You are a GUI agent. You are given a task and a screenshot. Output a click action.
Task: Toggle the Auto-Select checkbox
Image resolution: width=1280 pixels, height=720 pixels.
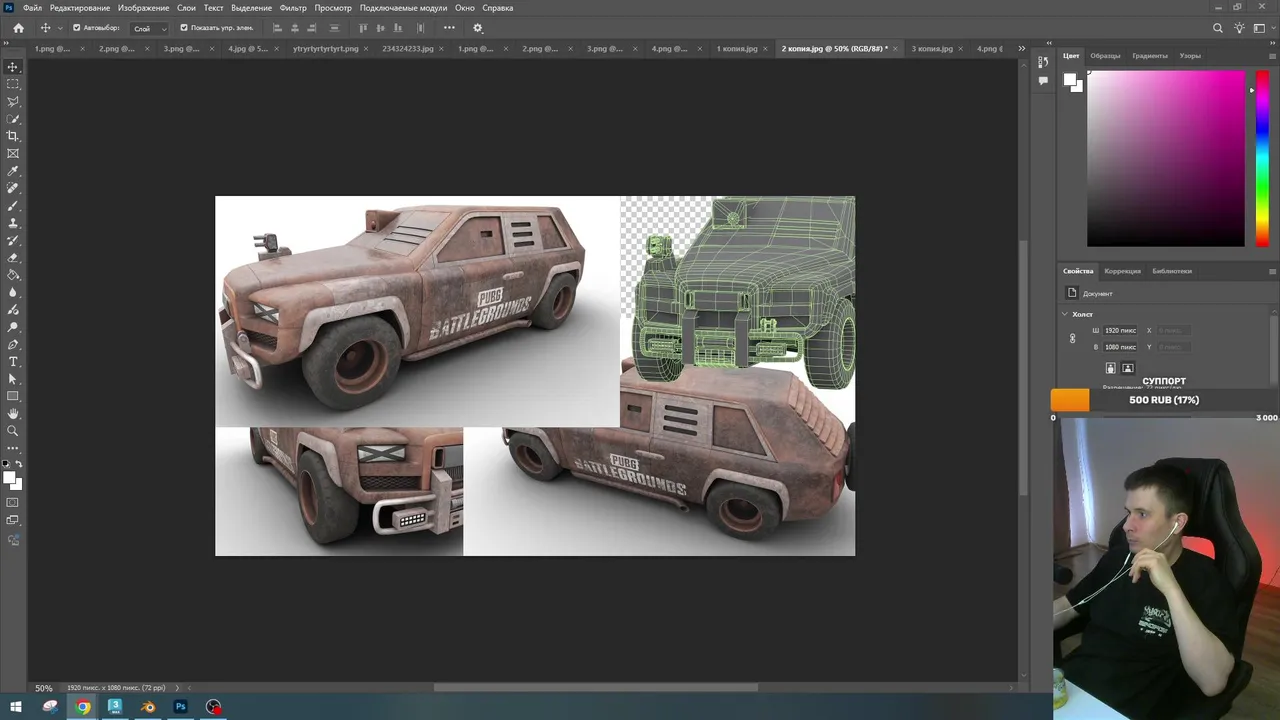[x=77, y=28]
